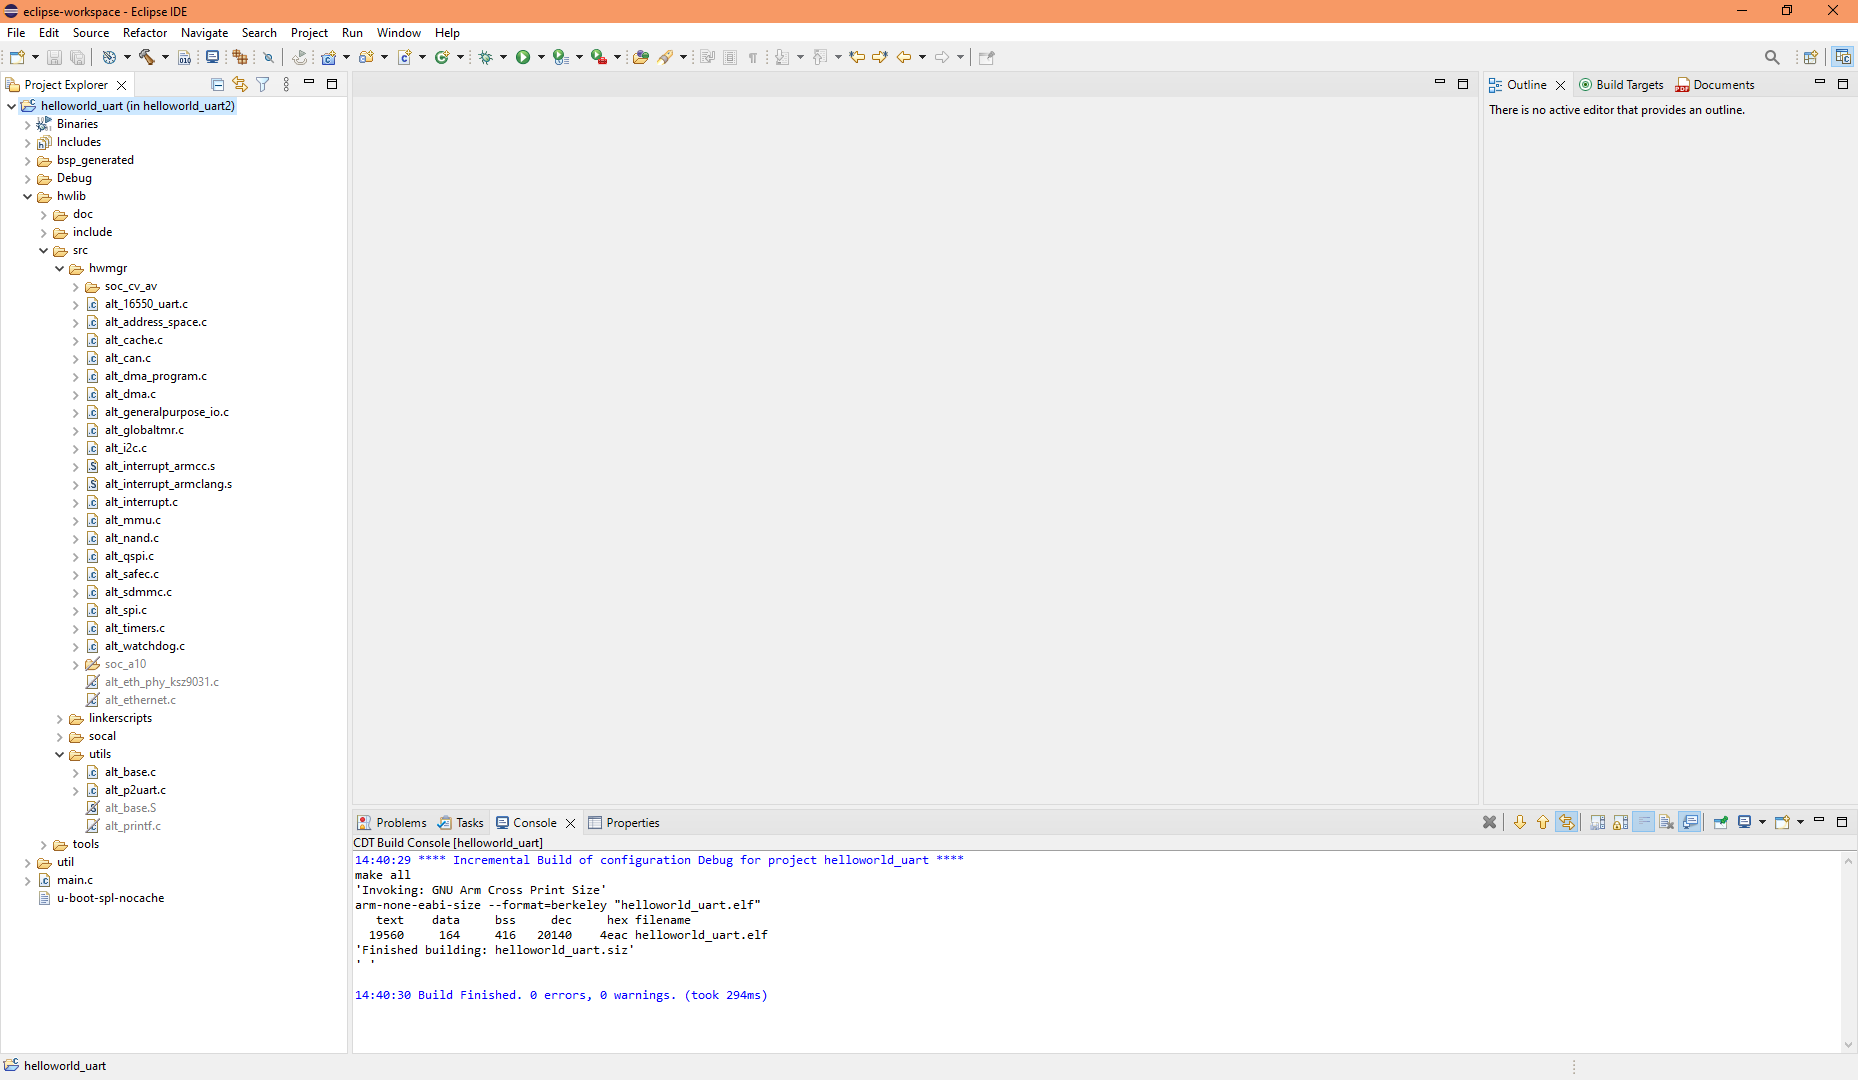Toggle Show Whitespace Characters in toolbar
The image size is (1858, 1080).
753,57
